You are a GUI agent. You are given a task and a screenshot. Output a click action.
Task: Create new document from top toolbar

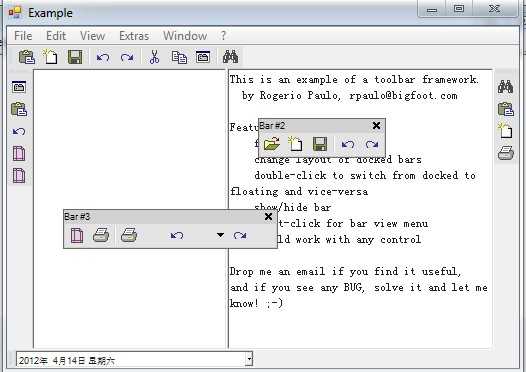(50, 56)
